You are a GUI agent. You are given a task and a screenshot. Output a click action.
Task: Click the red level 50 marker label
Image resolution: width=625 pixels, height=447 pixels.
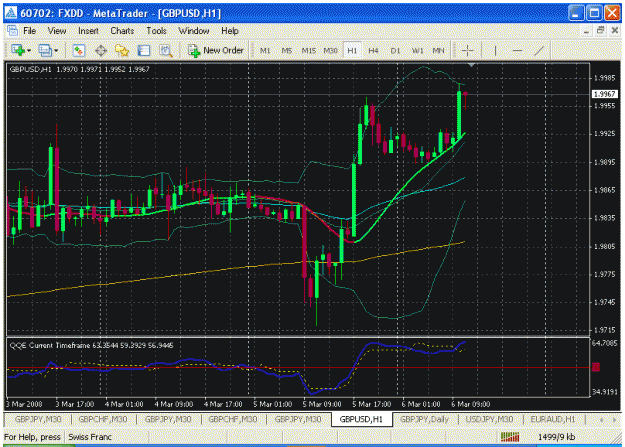coord(596,367)
